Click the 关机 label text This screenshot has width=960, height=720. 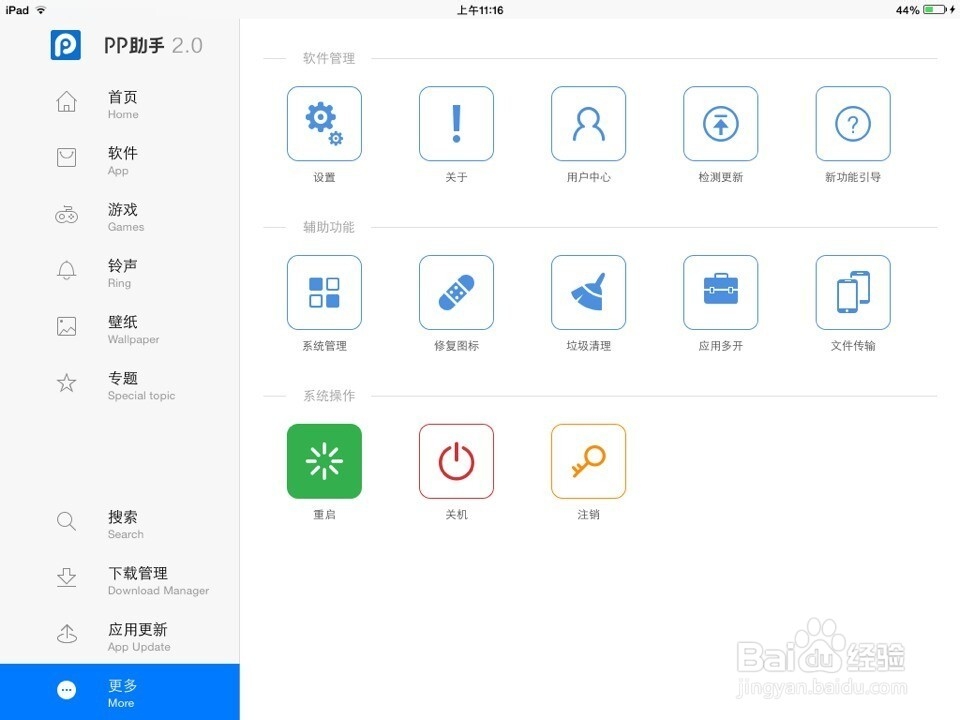pyautogui.click(x=456, y=515)
